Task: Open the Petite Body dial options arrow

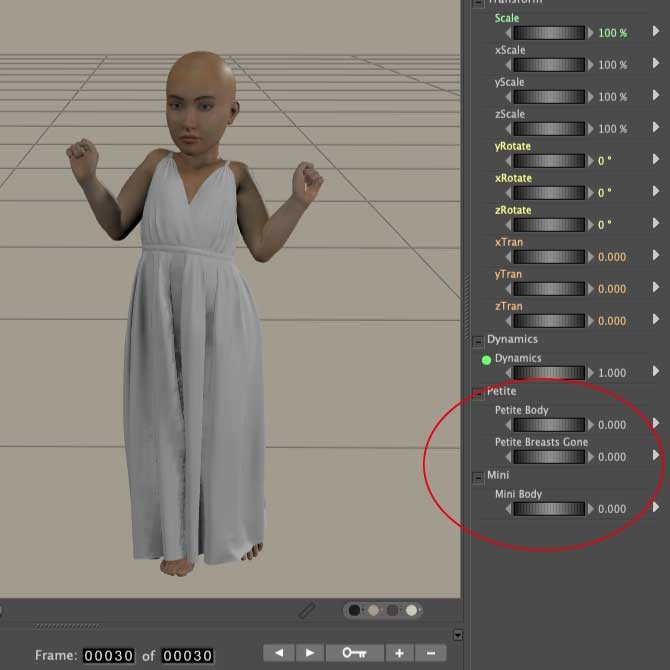Action: point(656,424)
